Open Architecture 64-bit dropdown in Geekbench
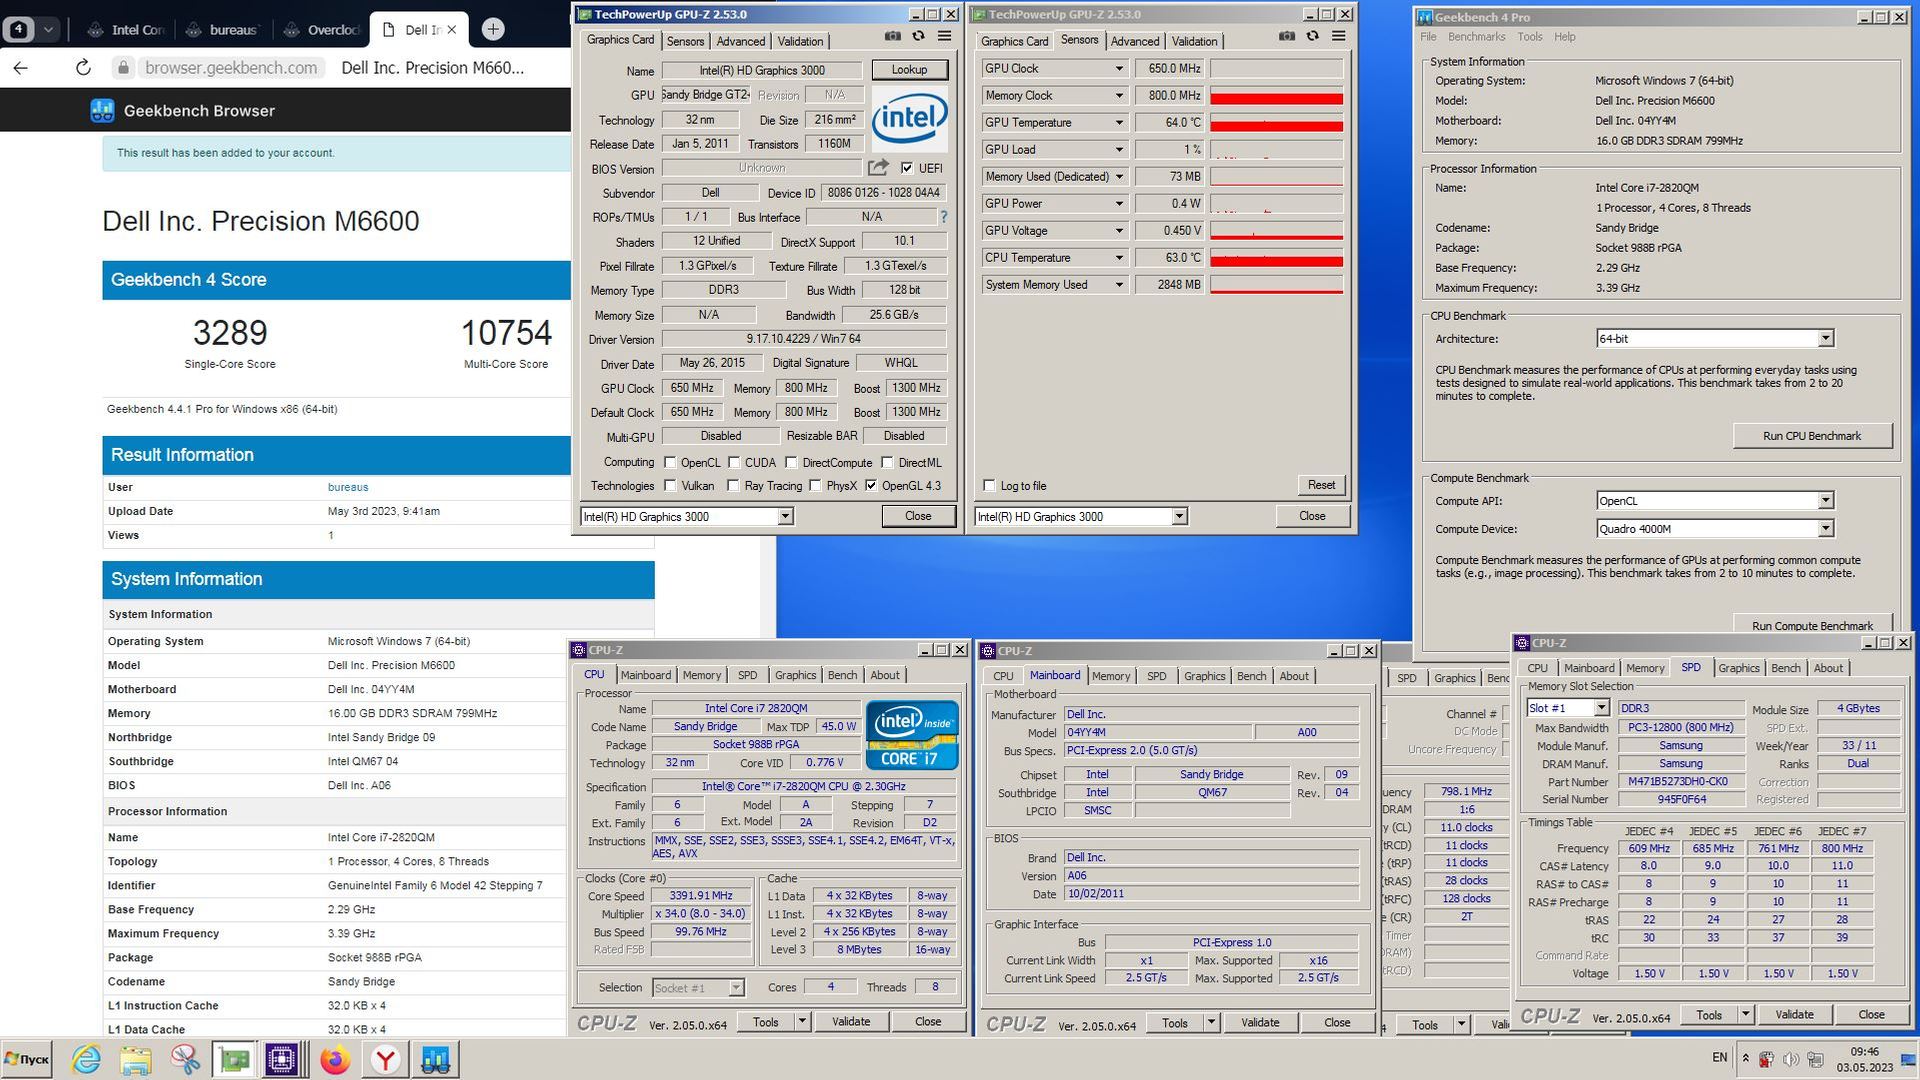This screenshot has width=1920, height=1080. (x=1826, y=339)
